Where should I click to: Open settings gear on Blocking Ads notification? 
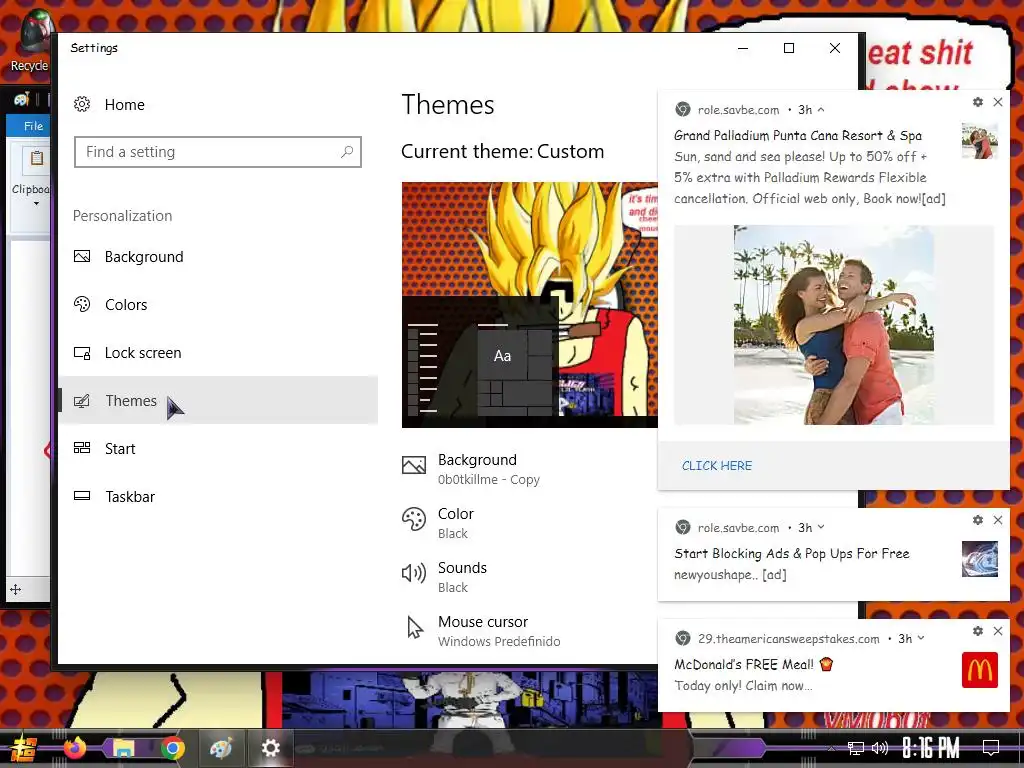978,520
